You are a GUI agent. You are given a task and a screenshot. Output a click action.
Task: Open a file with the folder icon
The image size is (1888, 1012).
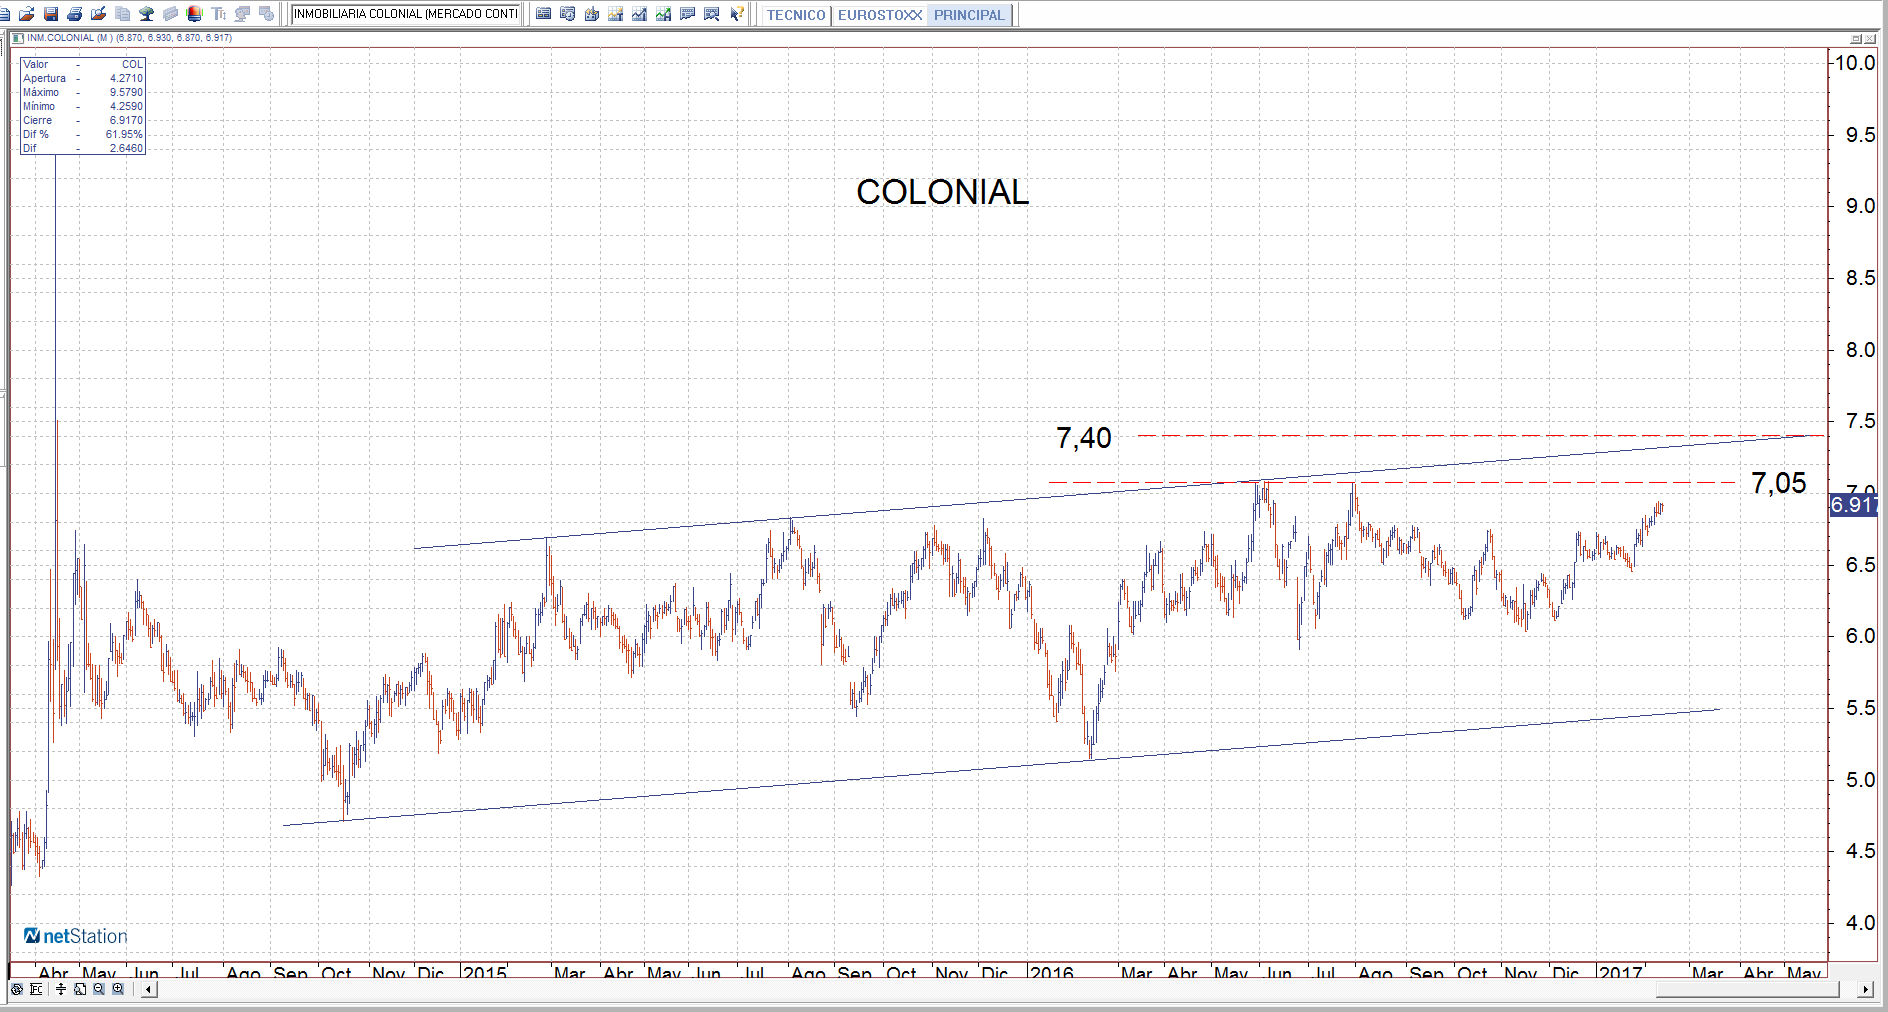coord(27,14)
